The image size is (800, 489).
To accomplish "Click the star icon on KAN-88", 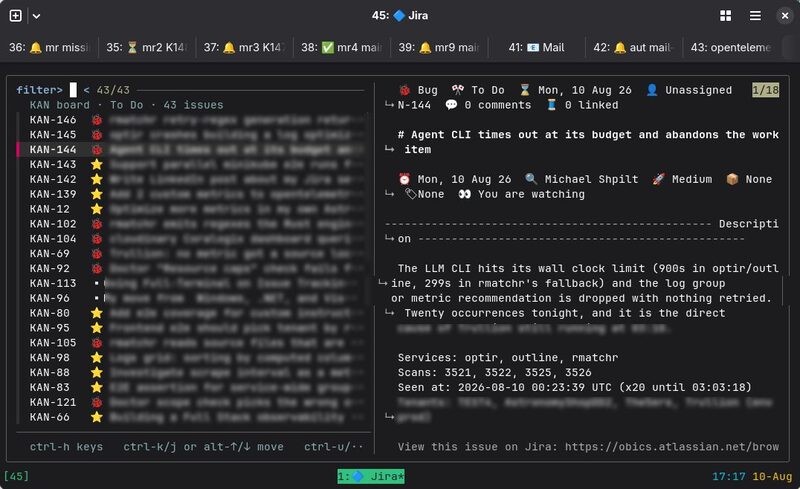I will (96, 373).
